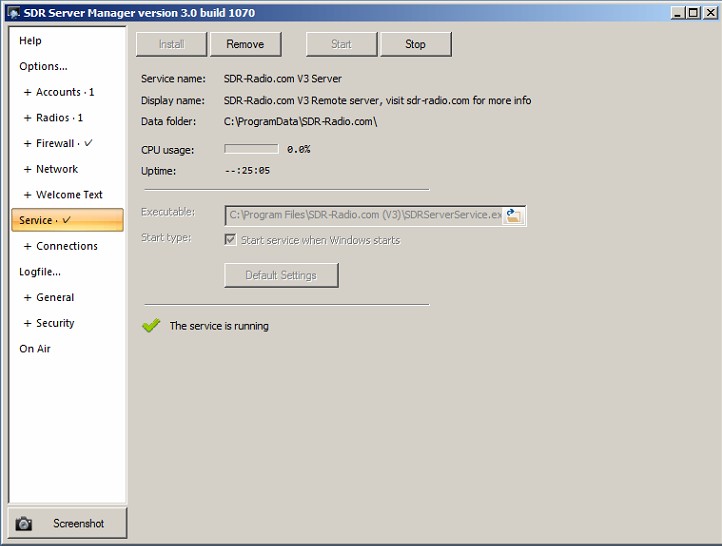The image size is (722, 546).
Task: Click the camera icon on Screenshot button
Action: click(23, 523)
